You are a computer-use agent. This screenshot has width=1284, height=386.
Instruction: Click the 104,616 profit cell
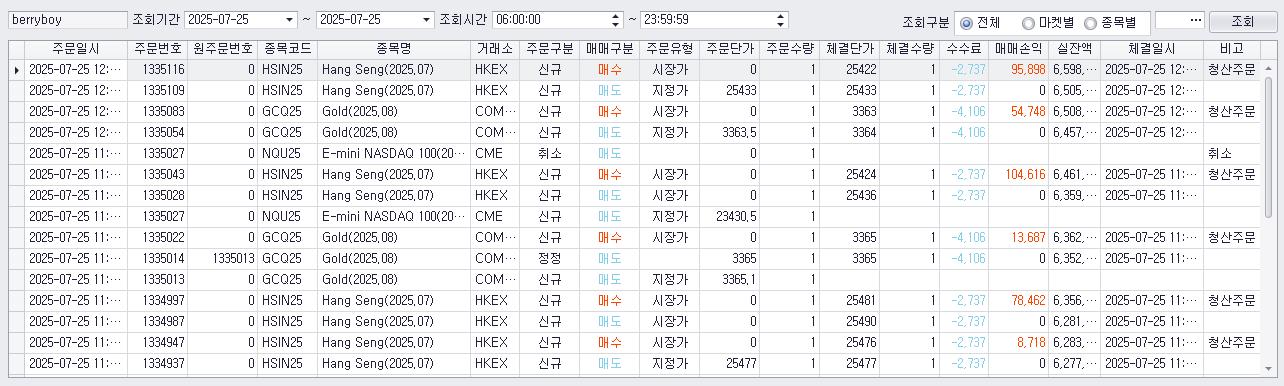[1019, 174]
